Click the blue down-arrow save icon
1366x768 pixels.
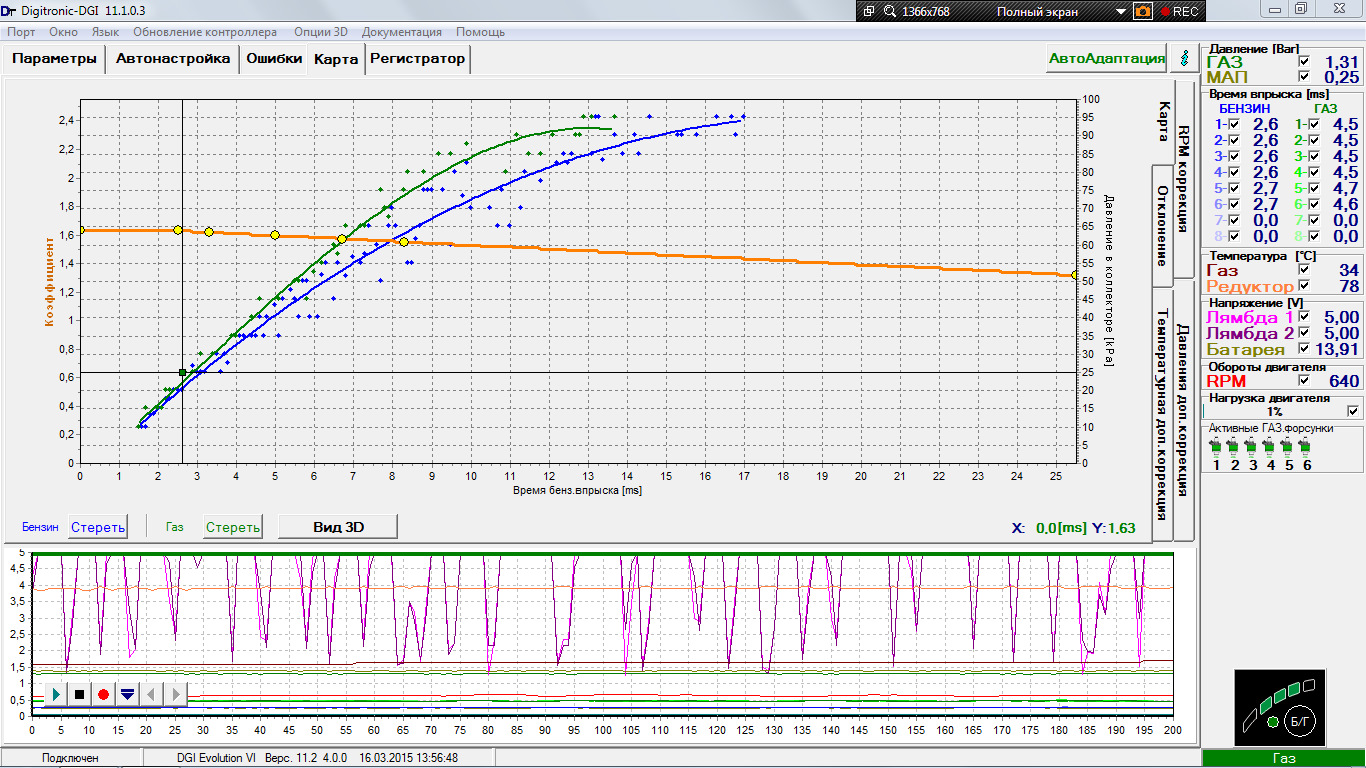coord(127,693)
